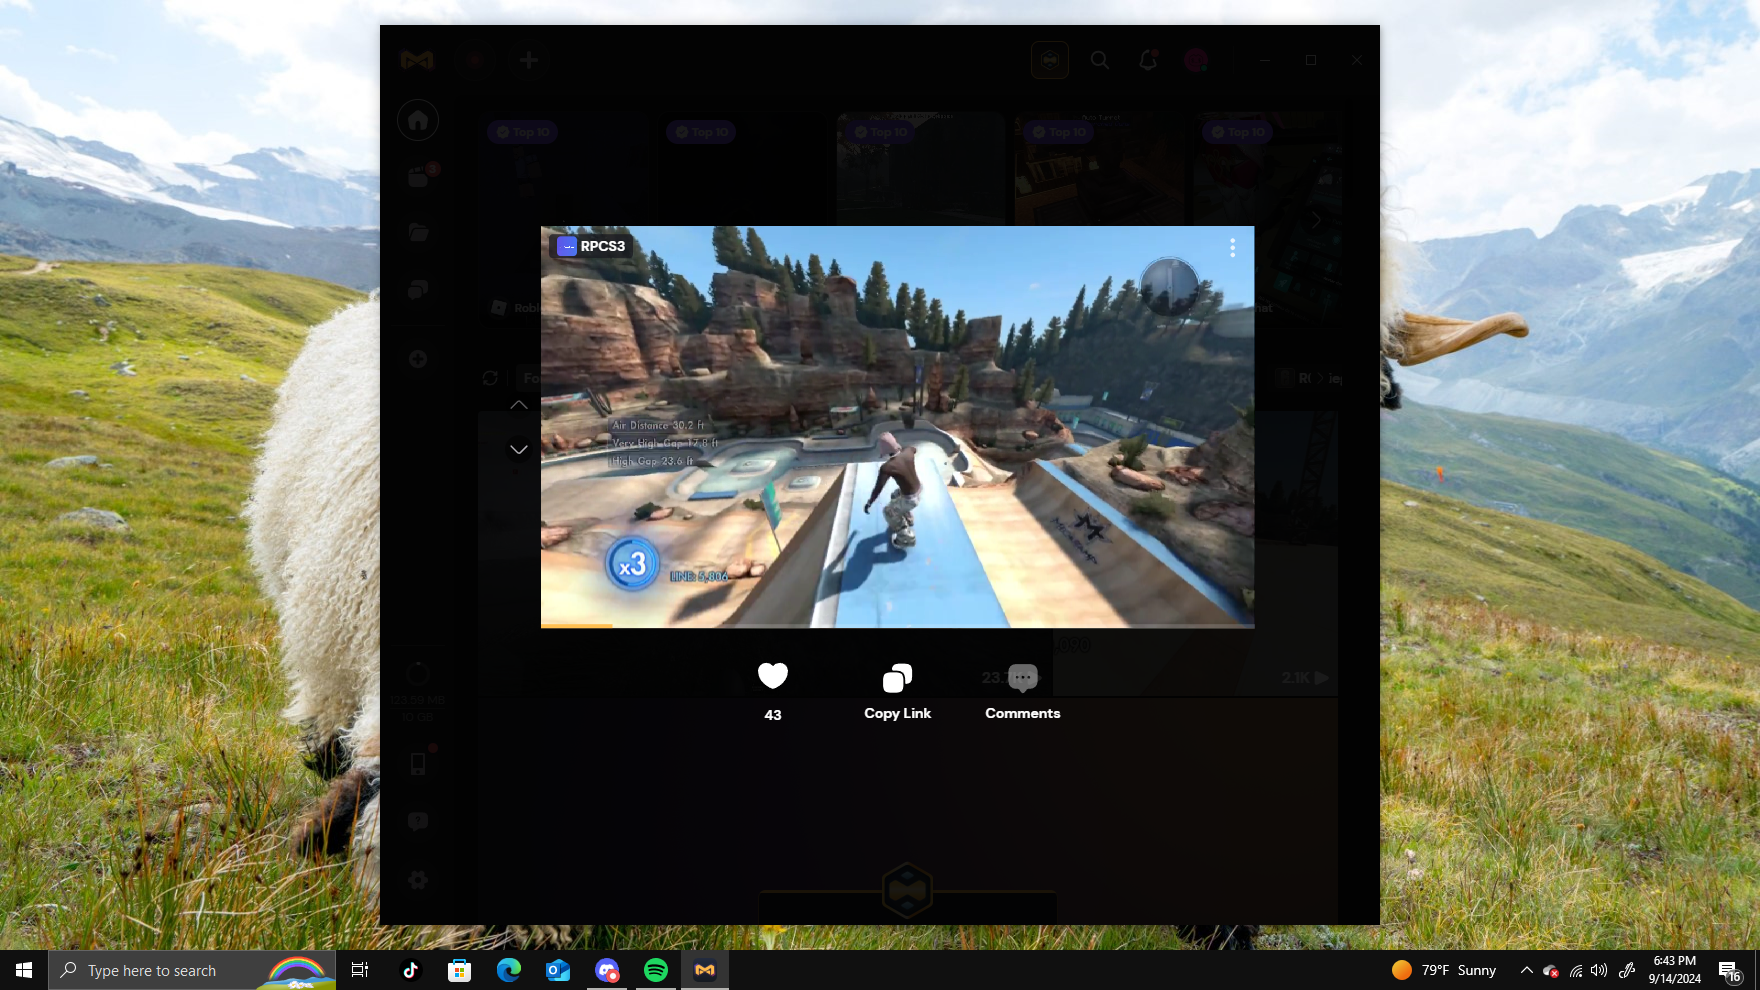1760x990 pixels.
Task: Open the chat bubbles icon in sidebar
Action: 418,290
